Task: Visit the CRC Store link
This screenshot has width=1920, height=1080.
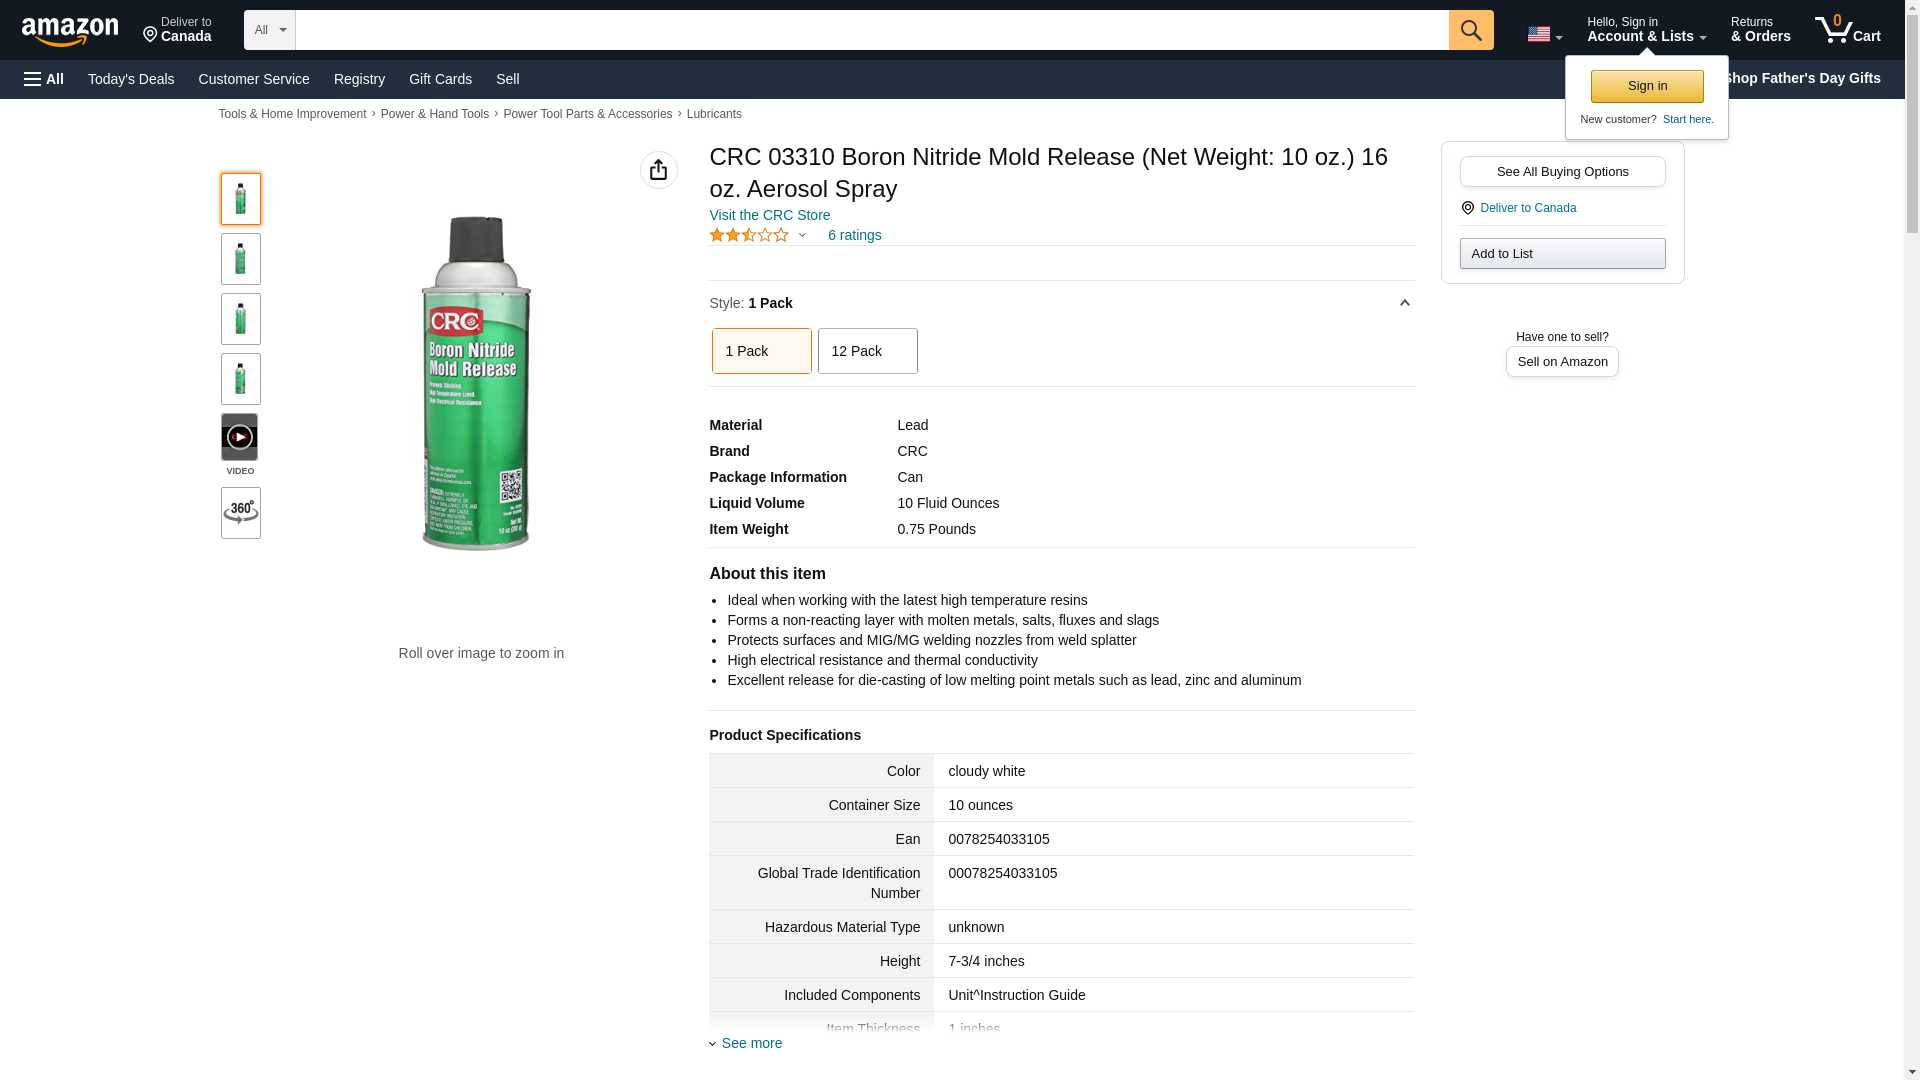Action: 769,215
